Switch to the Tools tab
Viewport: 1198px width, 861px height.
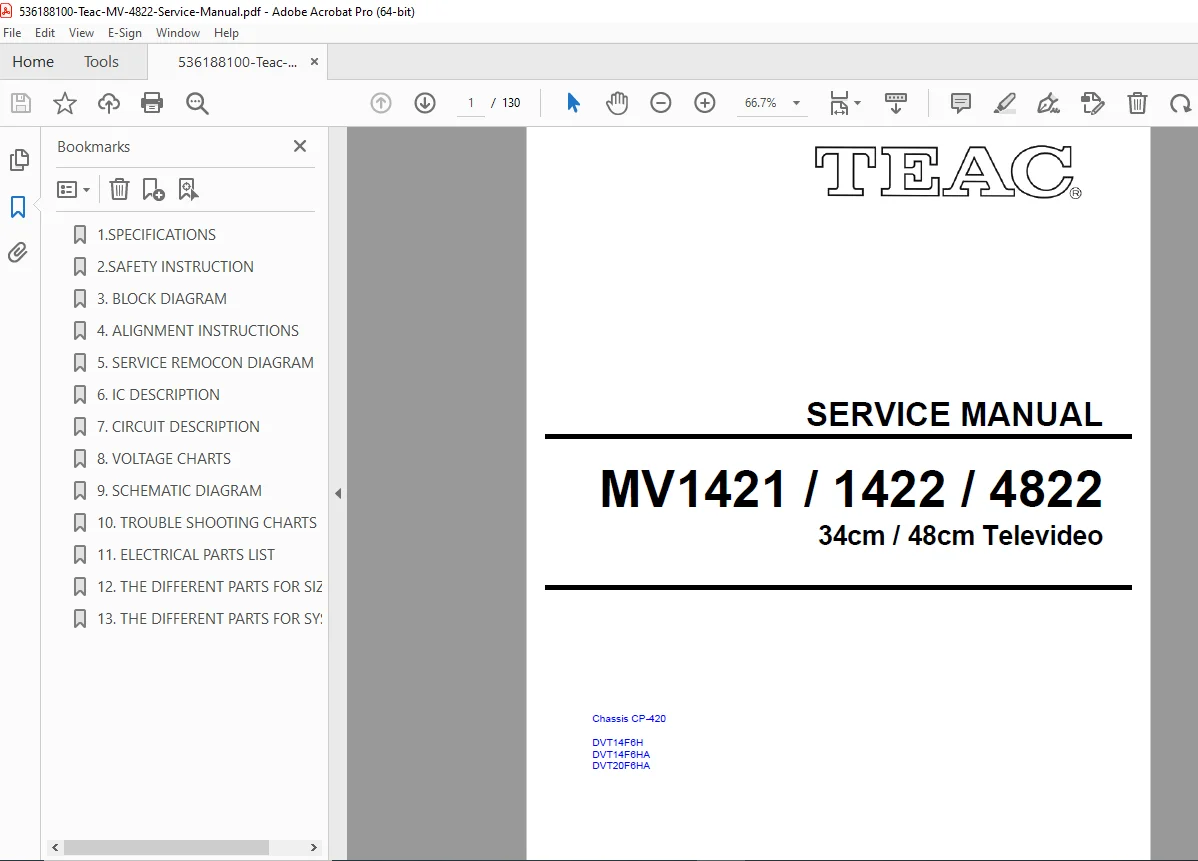tap(102, 62)
